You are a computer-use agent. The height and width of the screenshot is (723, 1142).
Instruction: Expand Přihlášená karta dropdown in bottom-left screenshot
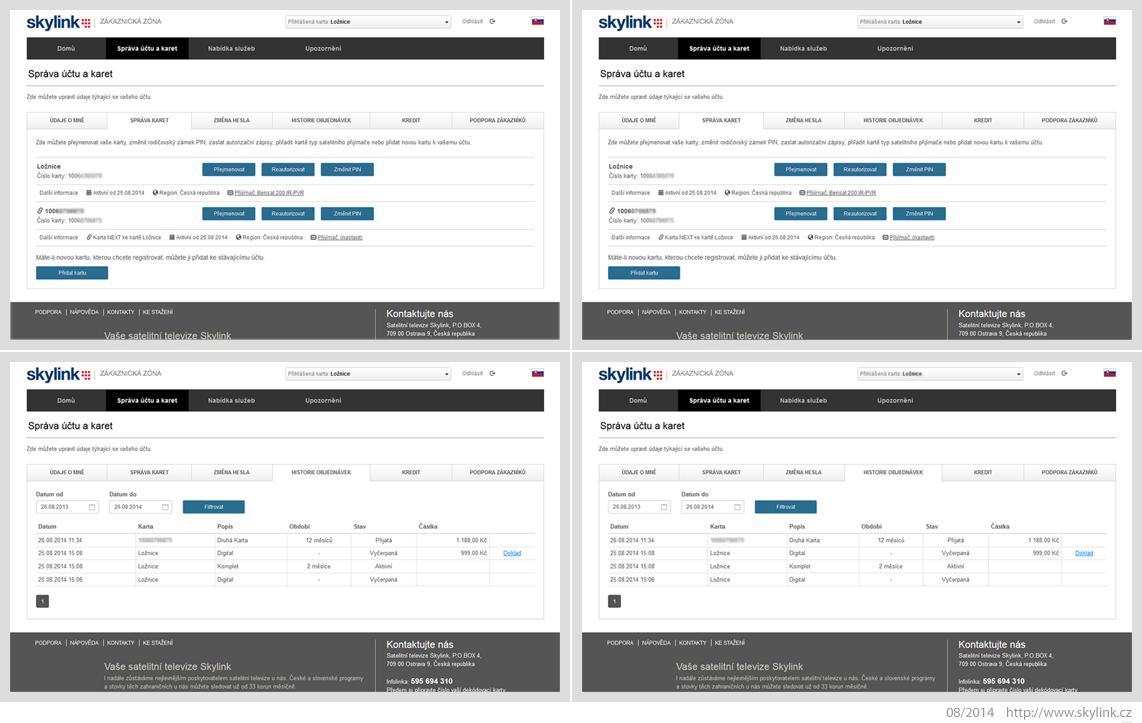368,374
